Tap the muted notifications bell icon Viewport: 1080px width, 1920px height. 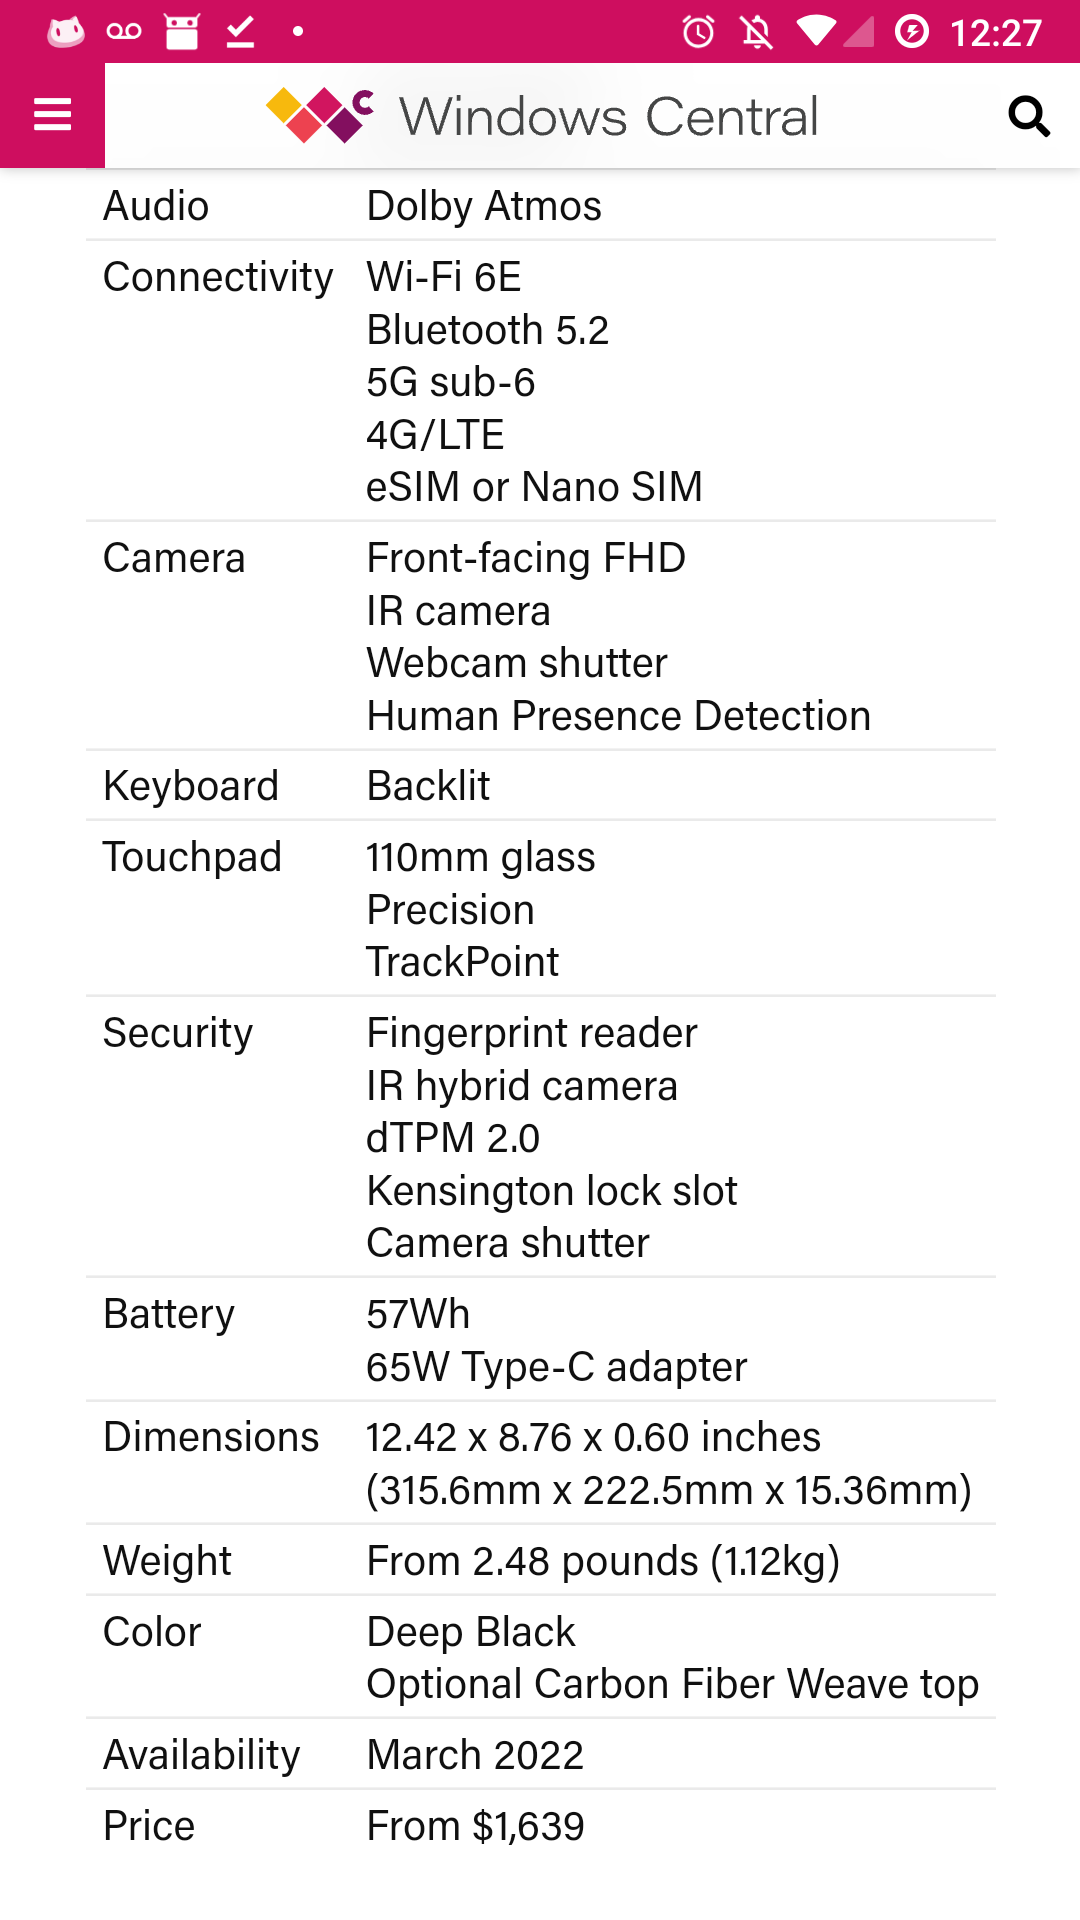click(757, 32)
